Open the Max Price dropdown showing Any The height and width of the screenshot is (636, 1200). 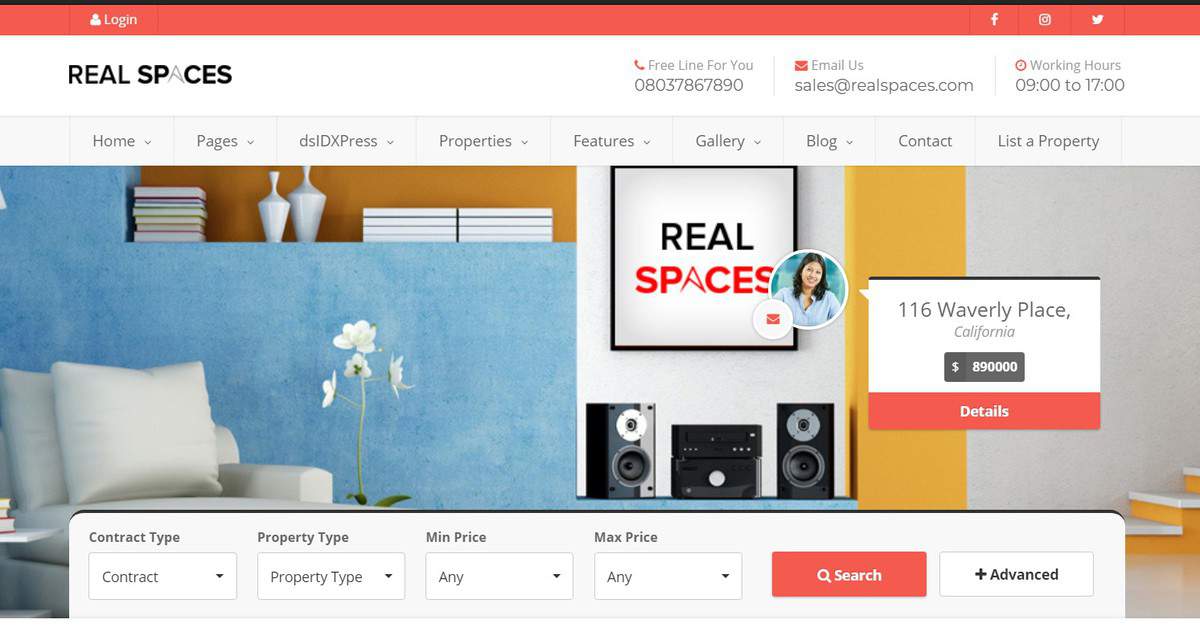coord(667,576)
